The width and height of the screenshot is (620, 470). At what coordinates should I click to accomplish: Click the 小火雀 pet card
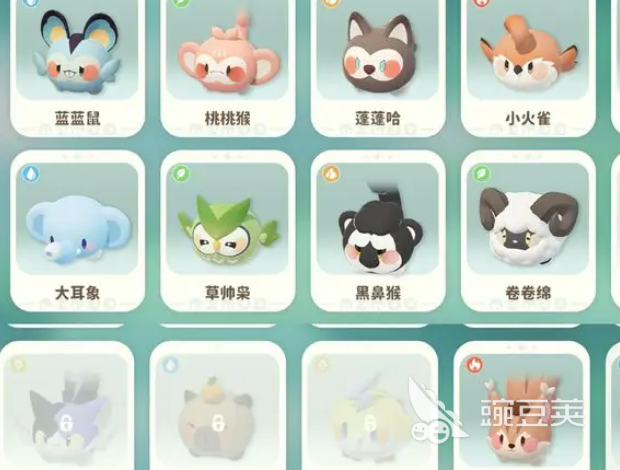click(528, 67)
